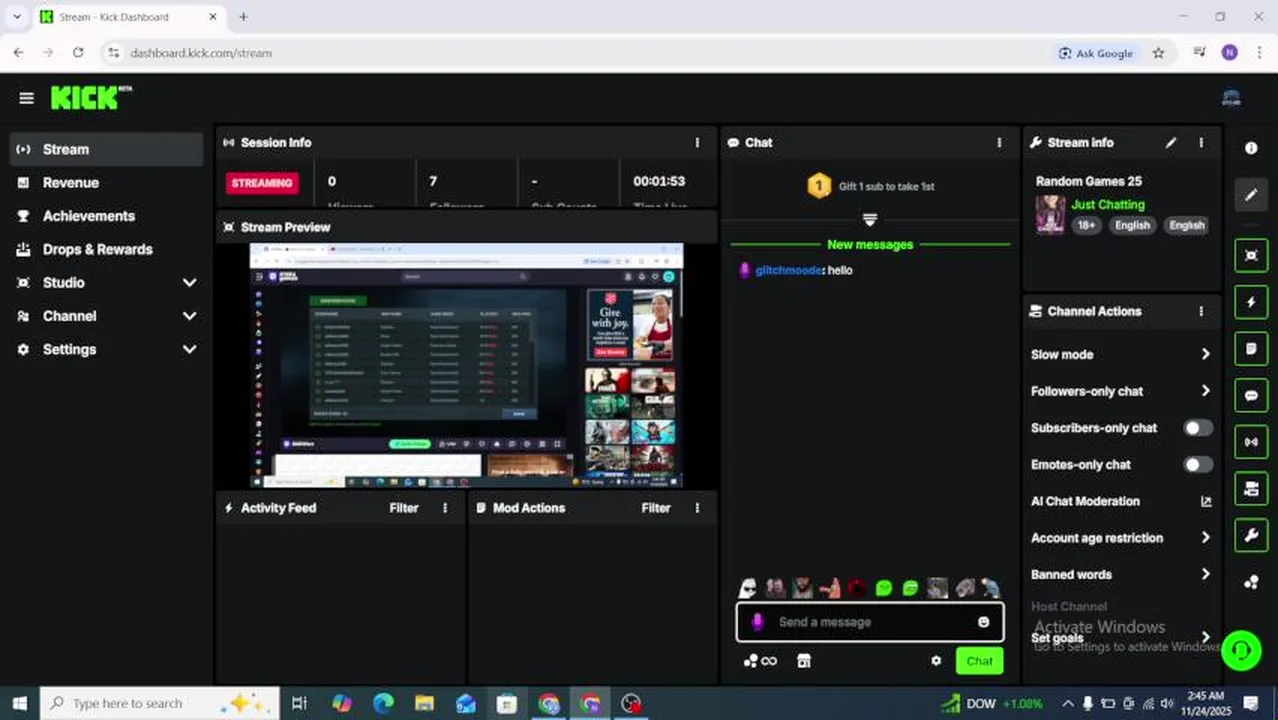Open Microsoft Edge from taskbar

point(383,703)
